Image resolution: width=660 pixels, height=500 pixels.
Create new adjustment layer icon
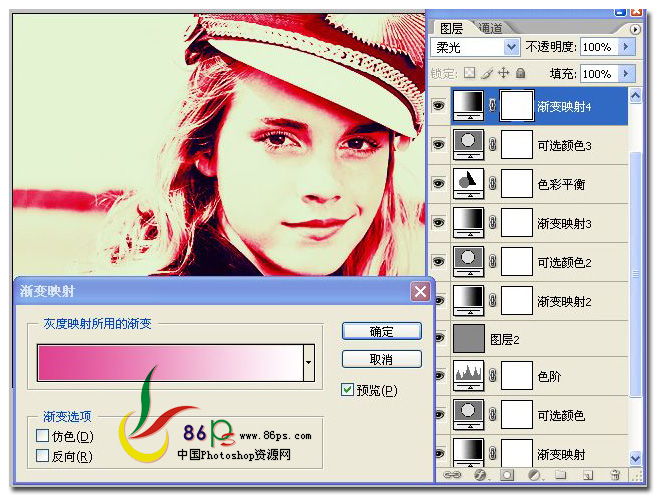[535, 476]
